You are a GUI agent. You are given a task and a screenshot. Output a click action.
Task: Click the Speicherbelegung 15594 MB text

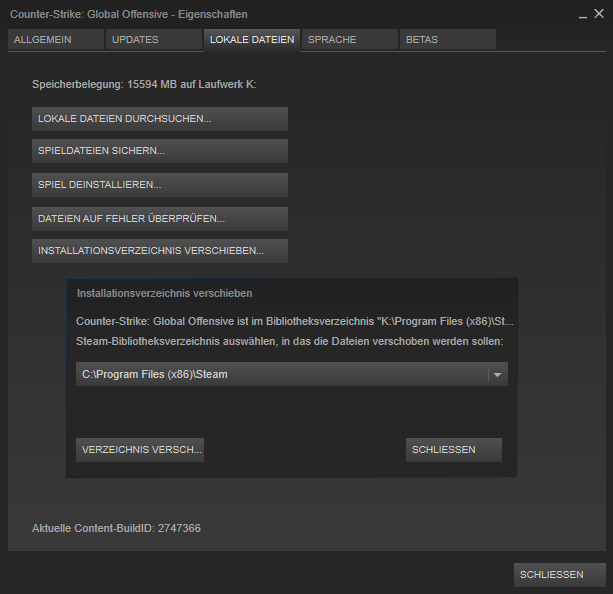coord(144,84)
